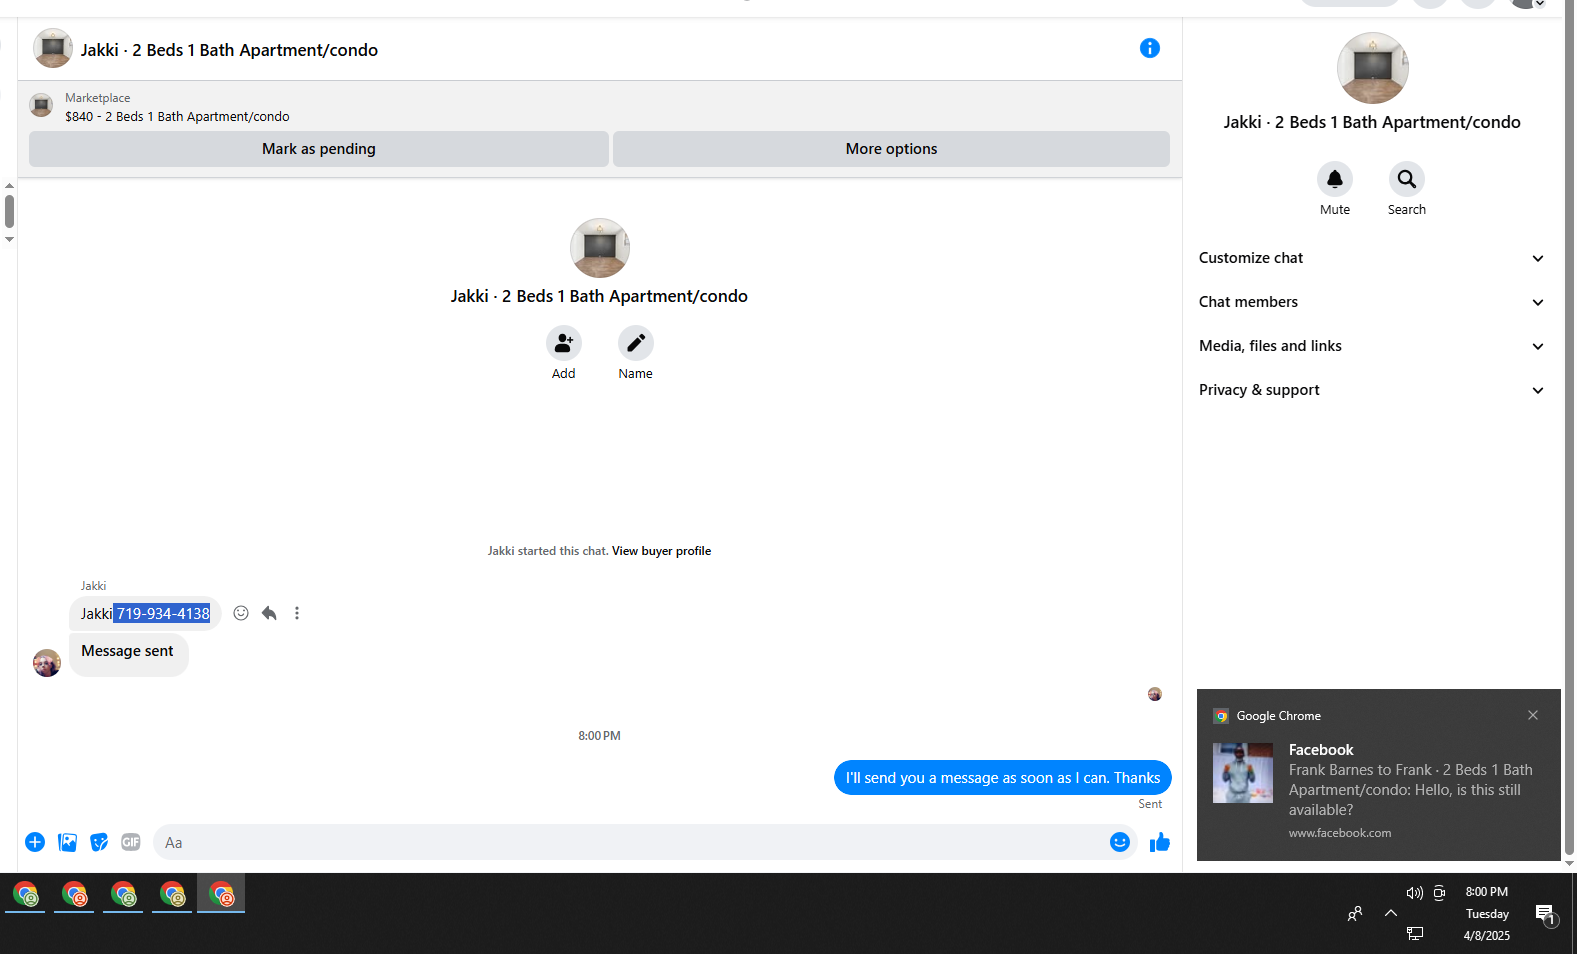React to Jakki's message with emoji icon

(x=241, y=613)
